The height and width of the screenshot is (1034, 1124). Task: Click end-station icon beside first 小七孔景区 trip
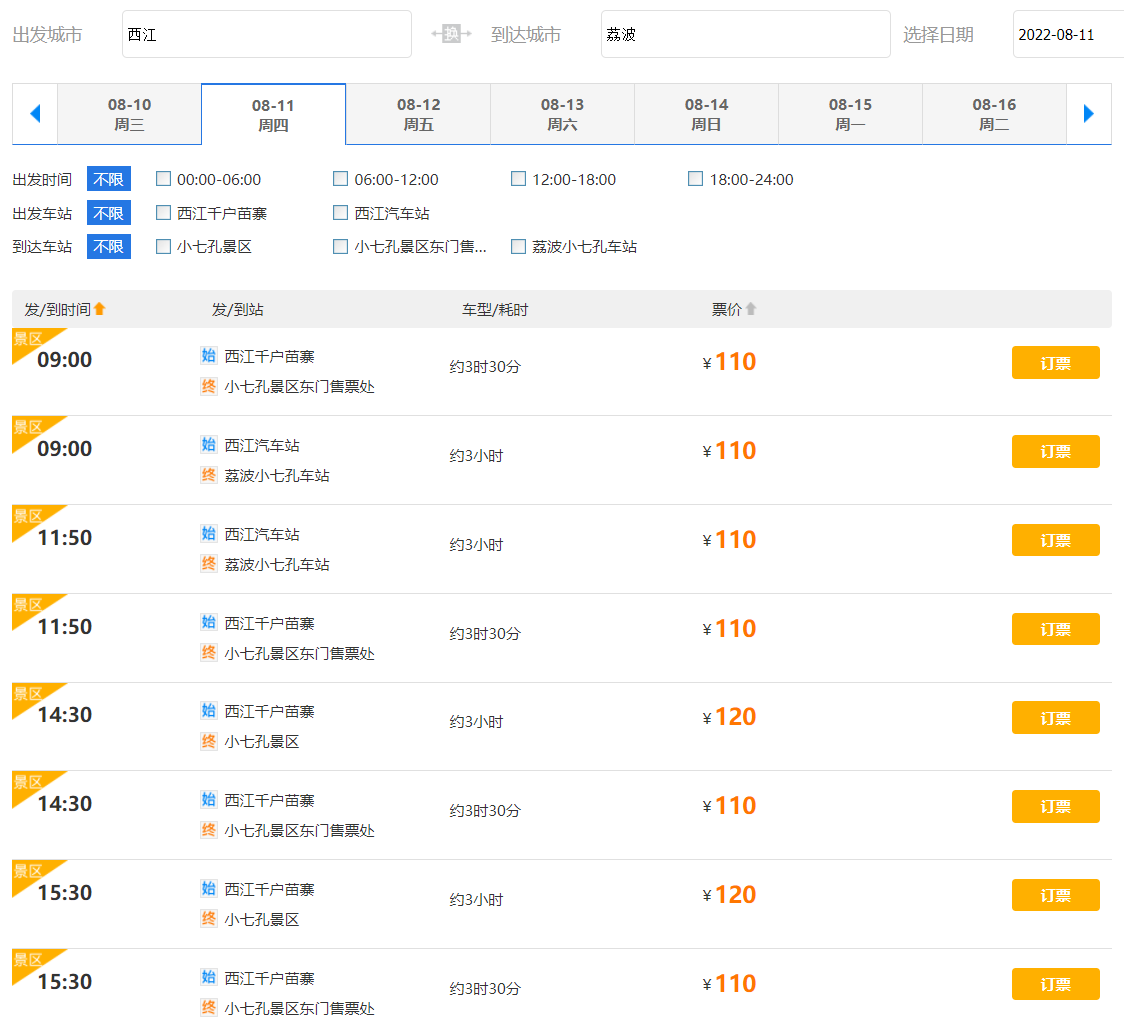[x=208, y=741]
